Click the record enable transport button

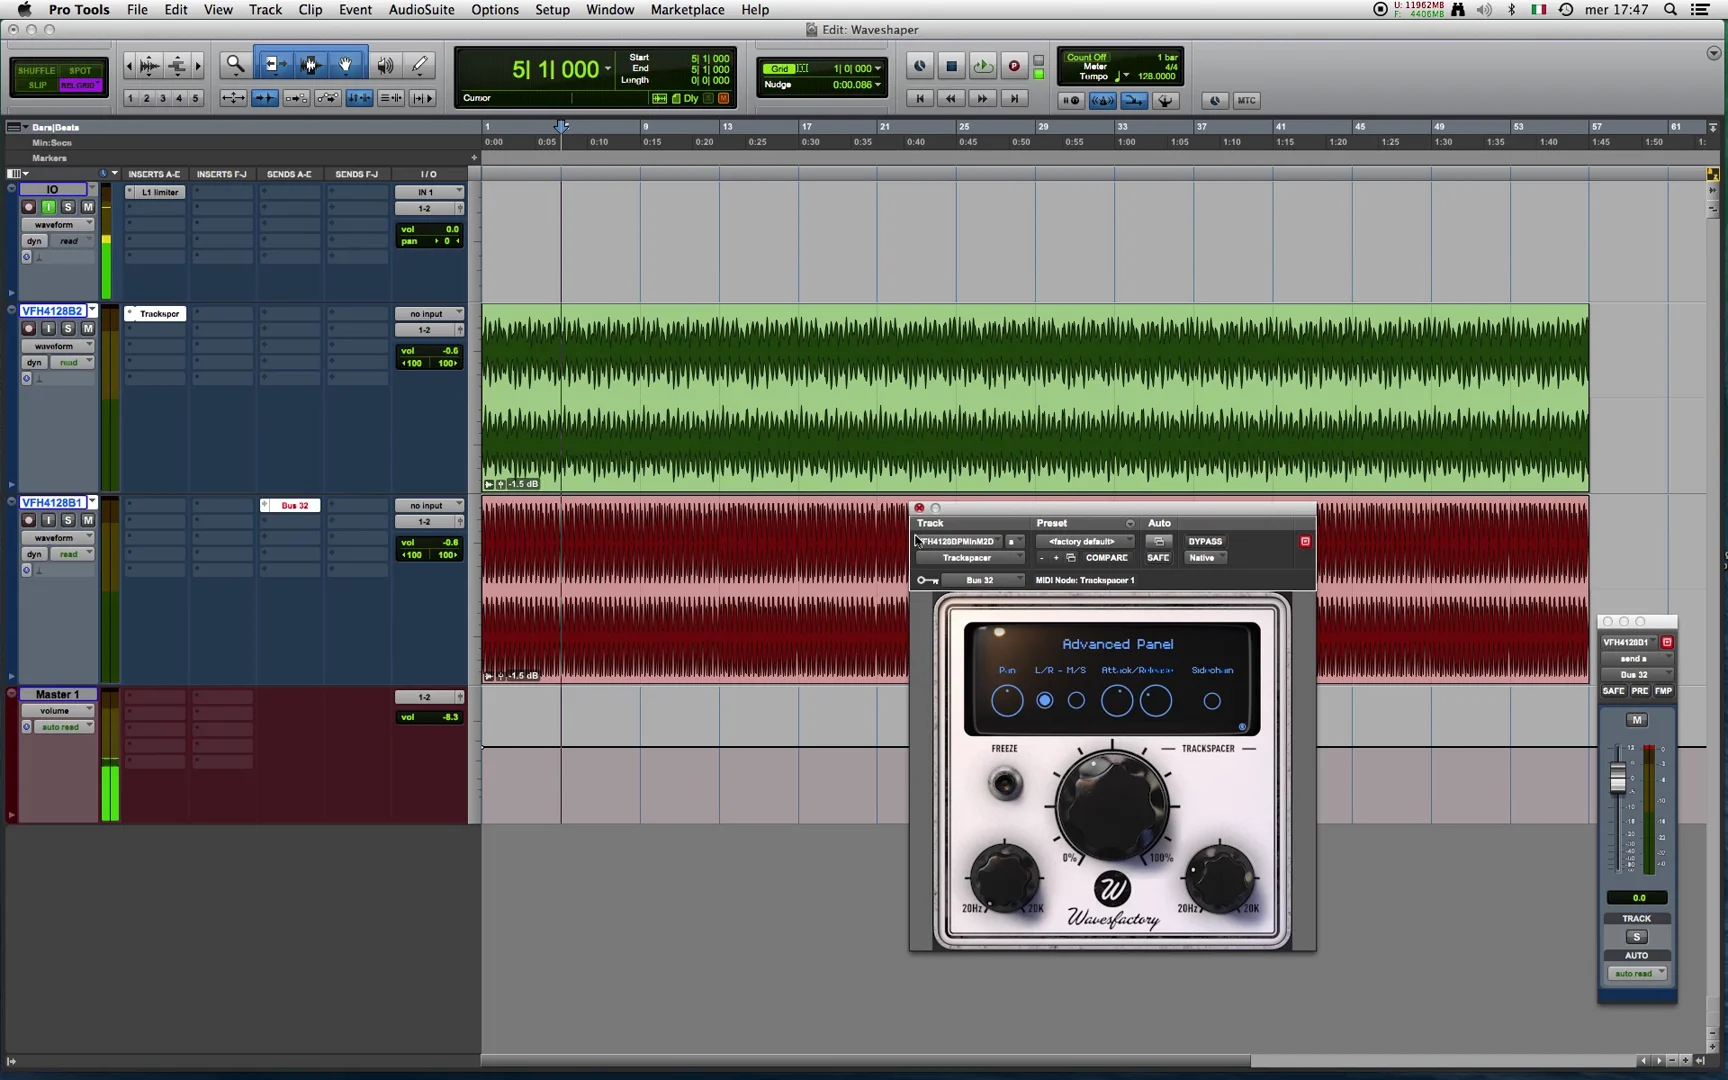tap(1013, 66)
